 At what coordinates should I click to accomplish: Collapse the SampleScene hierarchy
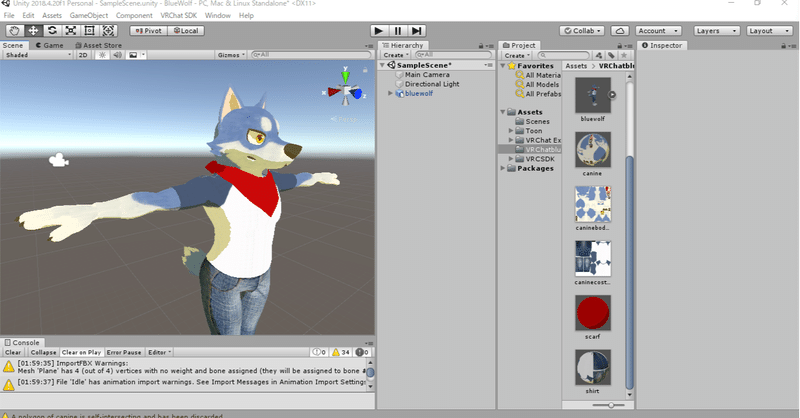click(x=382, y=65)
